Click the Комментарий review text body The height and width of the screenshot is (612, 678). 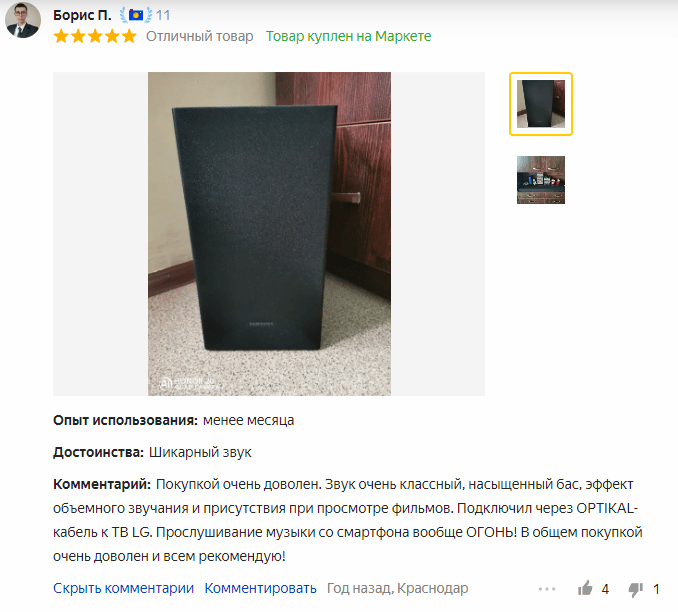click(x=348, y=520)
